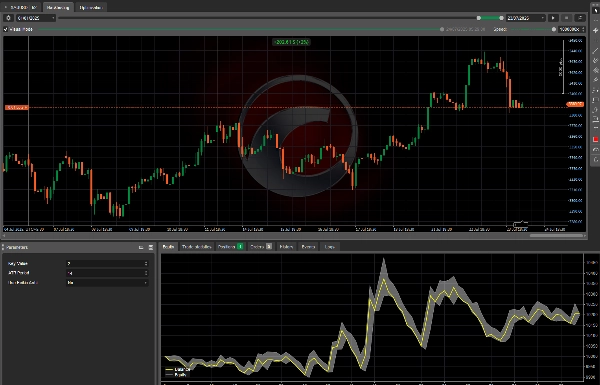Click the orange current price tag on the price axis

point(575,104)
